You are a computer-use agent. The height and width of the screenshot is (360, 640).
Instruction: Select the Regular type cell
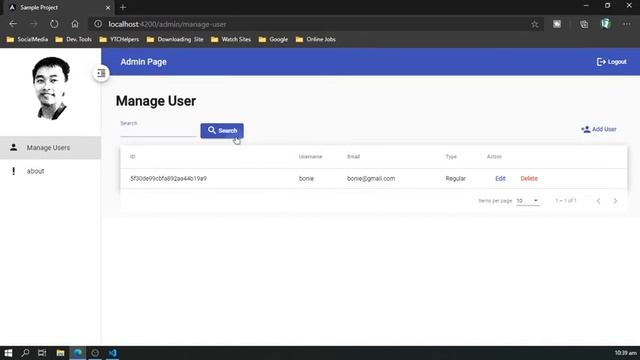coord(456,178)
